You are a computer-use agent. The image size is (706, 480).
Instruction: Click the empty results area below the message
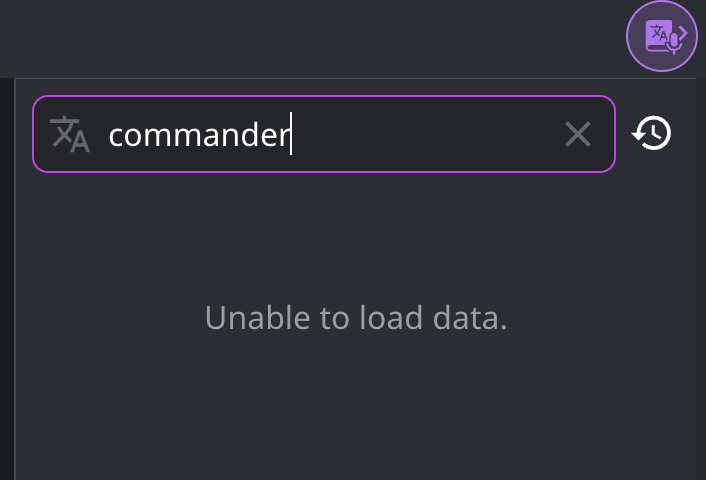(356, 410)
